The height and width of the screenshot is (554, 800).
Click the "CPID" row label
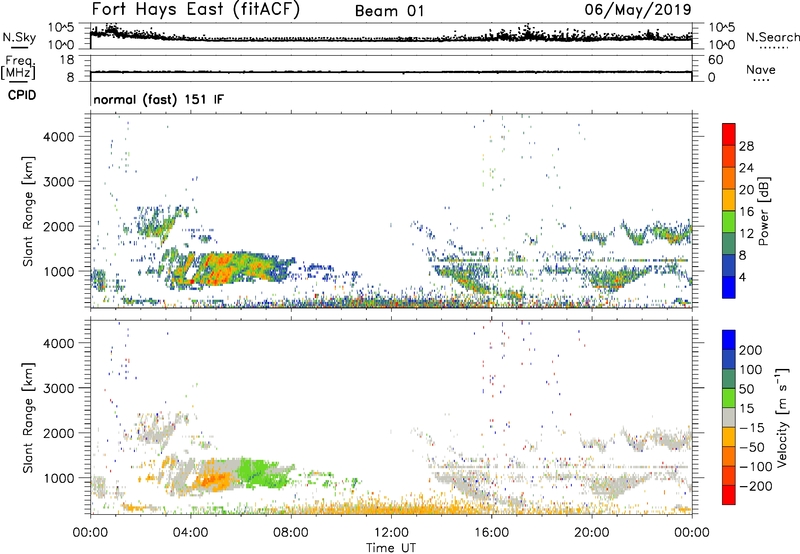tap(22, 95)
